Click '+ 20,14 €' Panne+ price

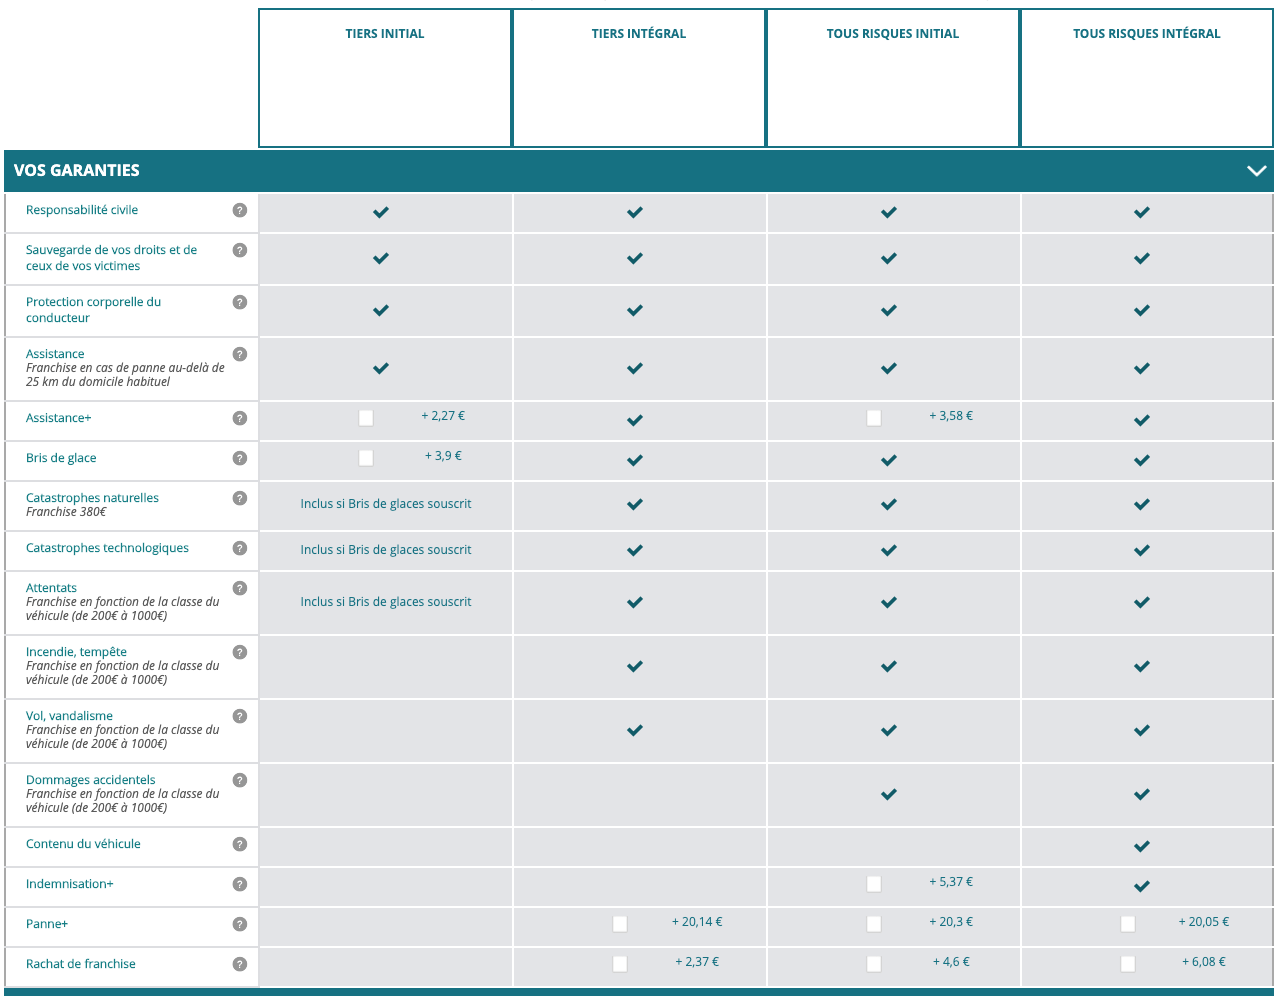[x=697, y=922]
